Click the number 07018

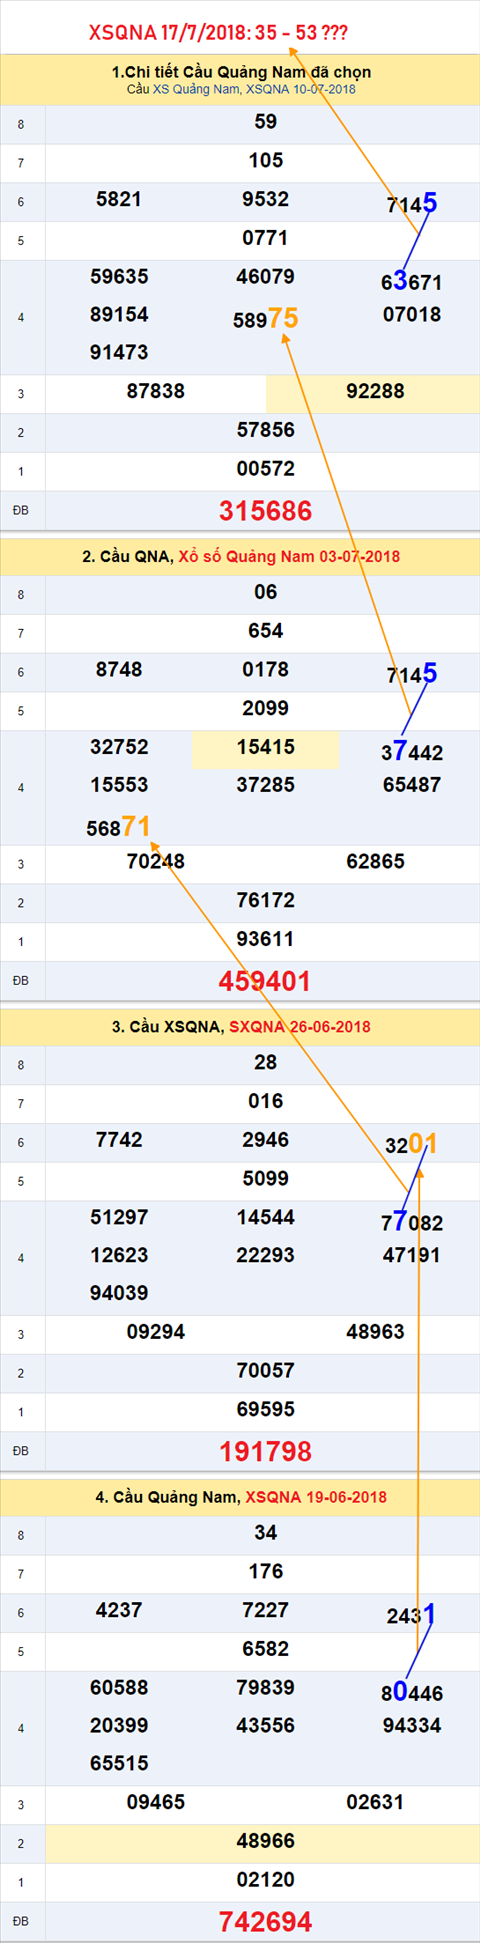coord(412,314)
